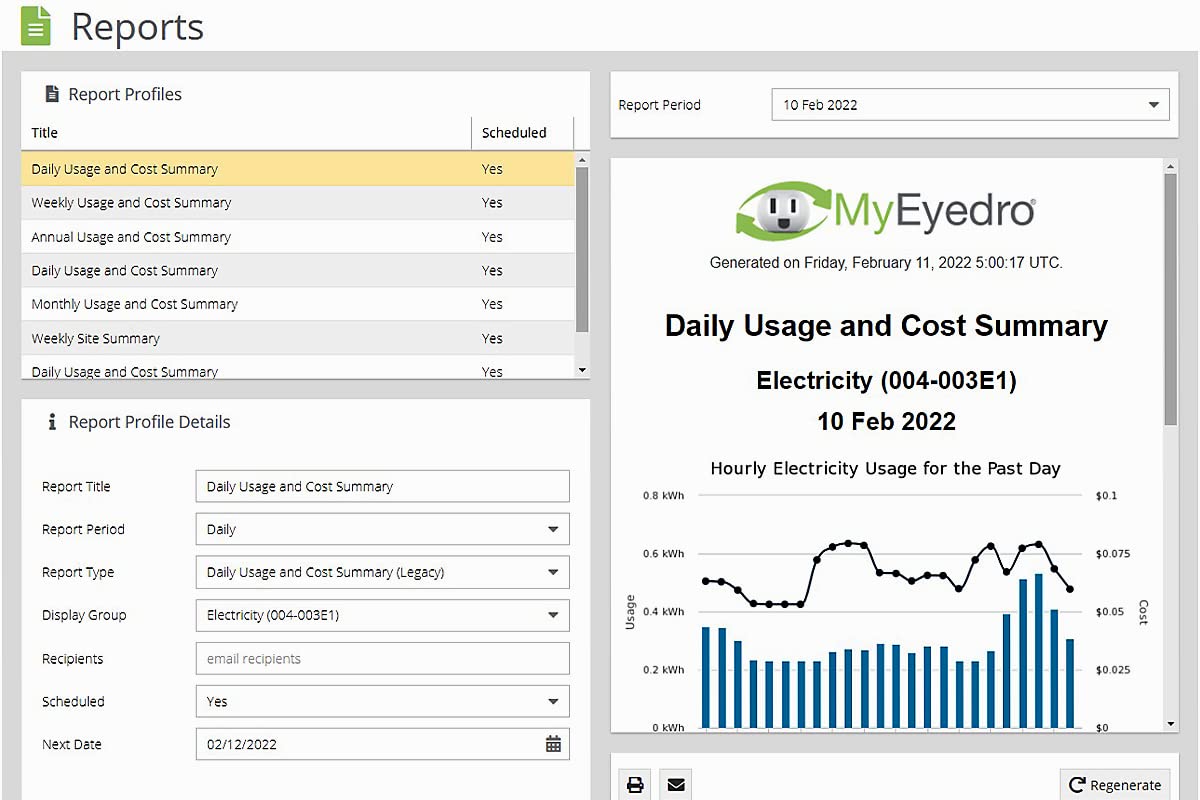This screenshot has width=1200, height=800.
Task: Click the Electricity (004-003E1) report subtitle
Action: coord(886,380)
